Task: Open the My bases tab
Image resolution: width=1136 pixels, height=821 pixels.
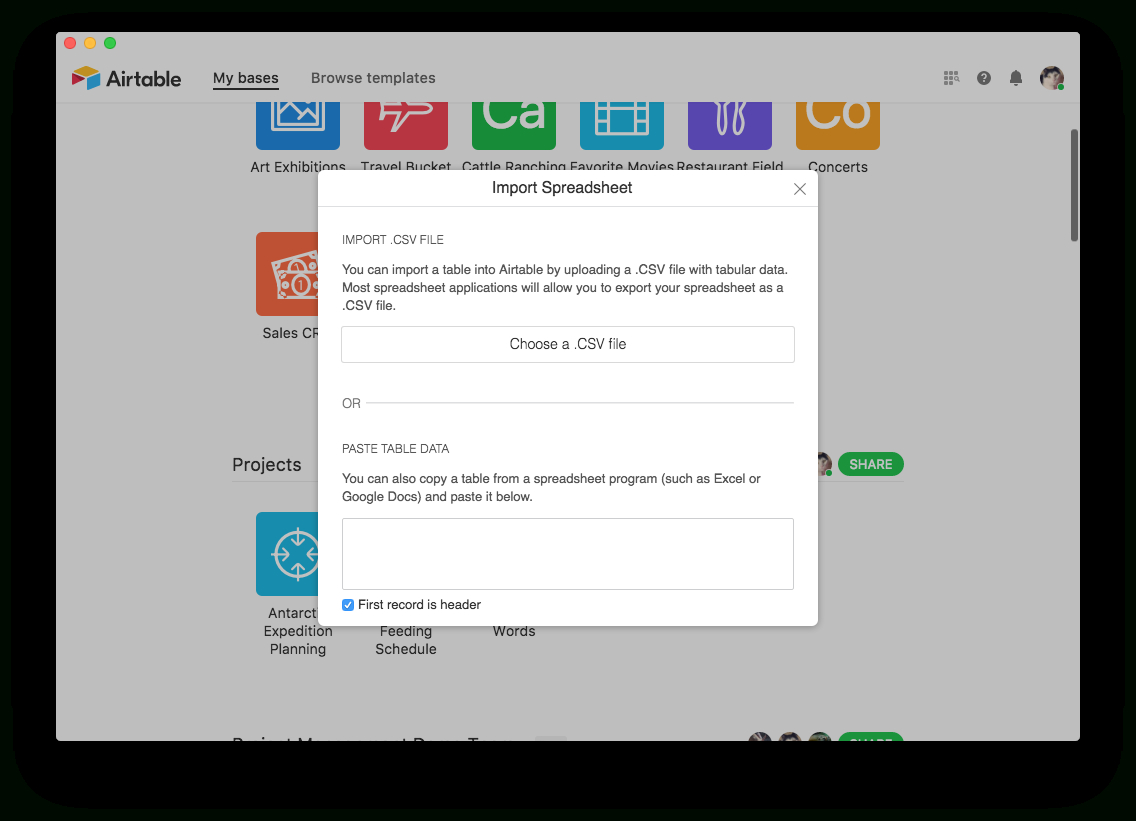Action: pyautogui.click(x=246, y=78)
